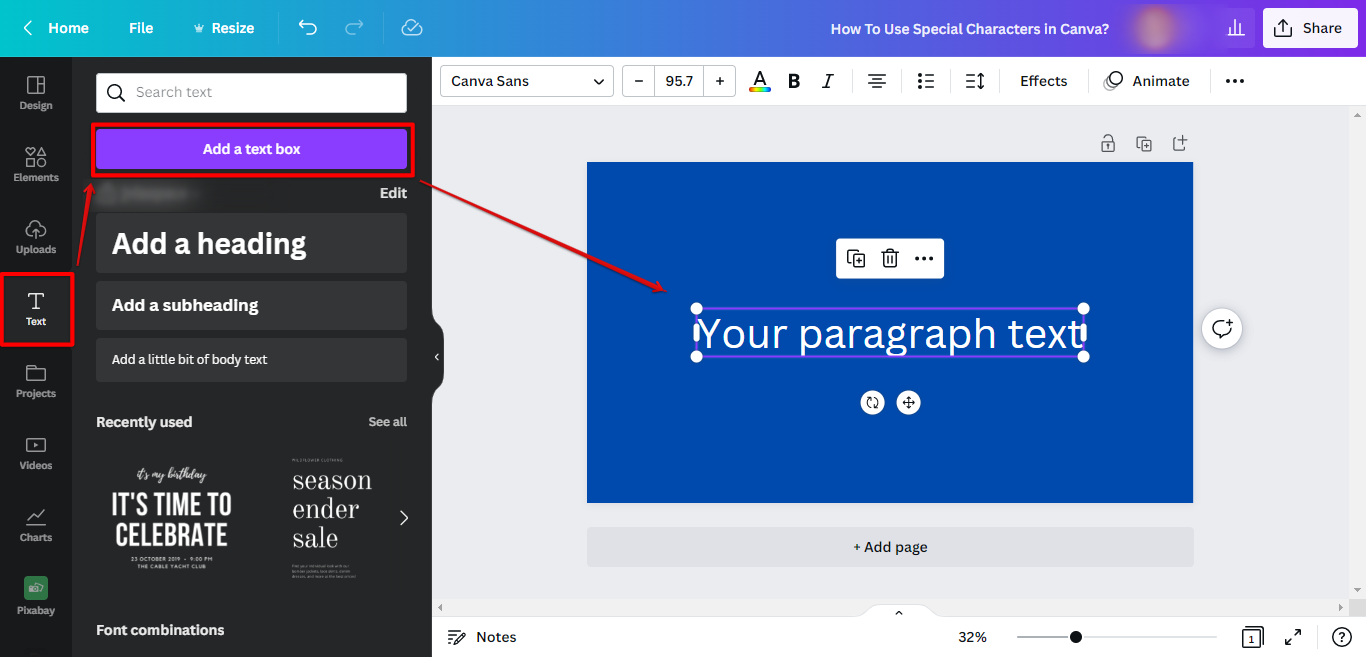Toggle the bulleted list style

pos(925,81)
